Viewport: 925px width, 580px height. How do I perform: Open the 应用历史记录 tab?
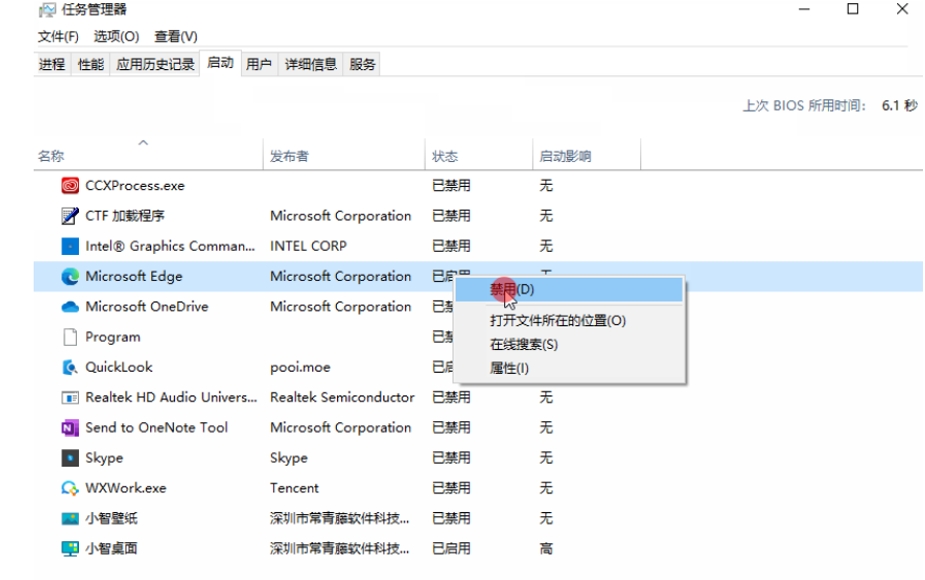[x=155, y=64]
